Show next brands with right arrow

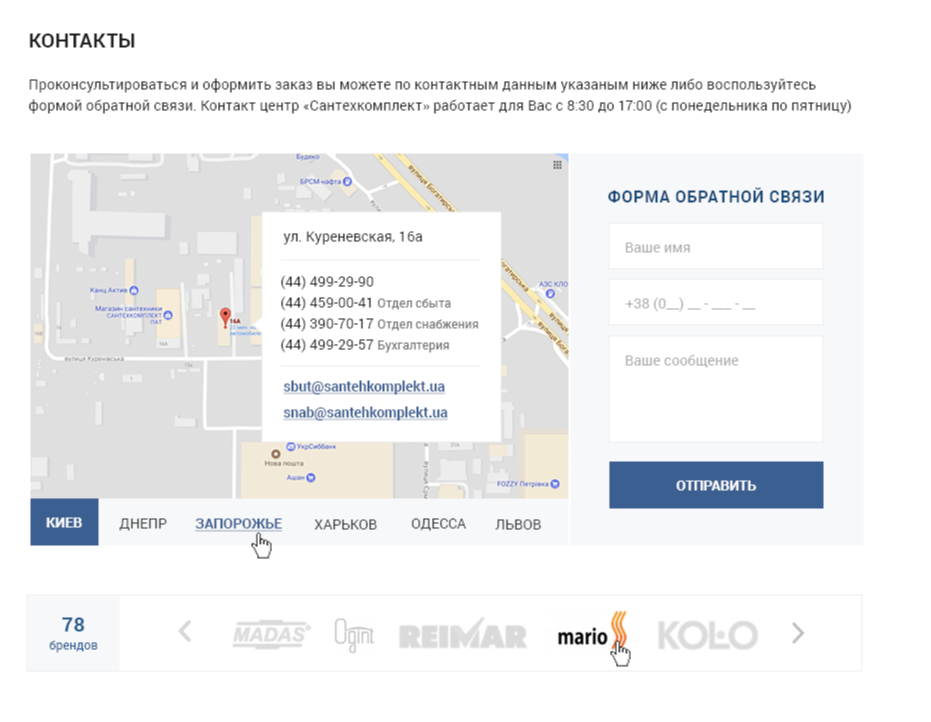coord(797,633)
